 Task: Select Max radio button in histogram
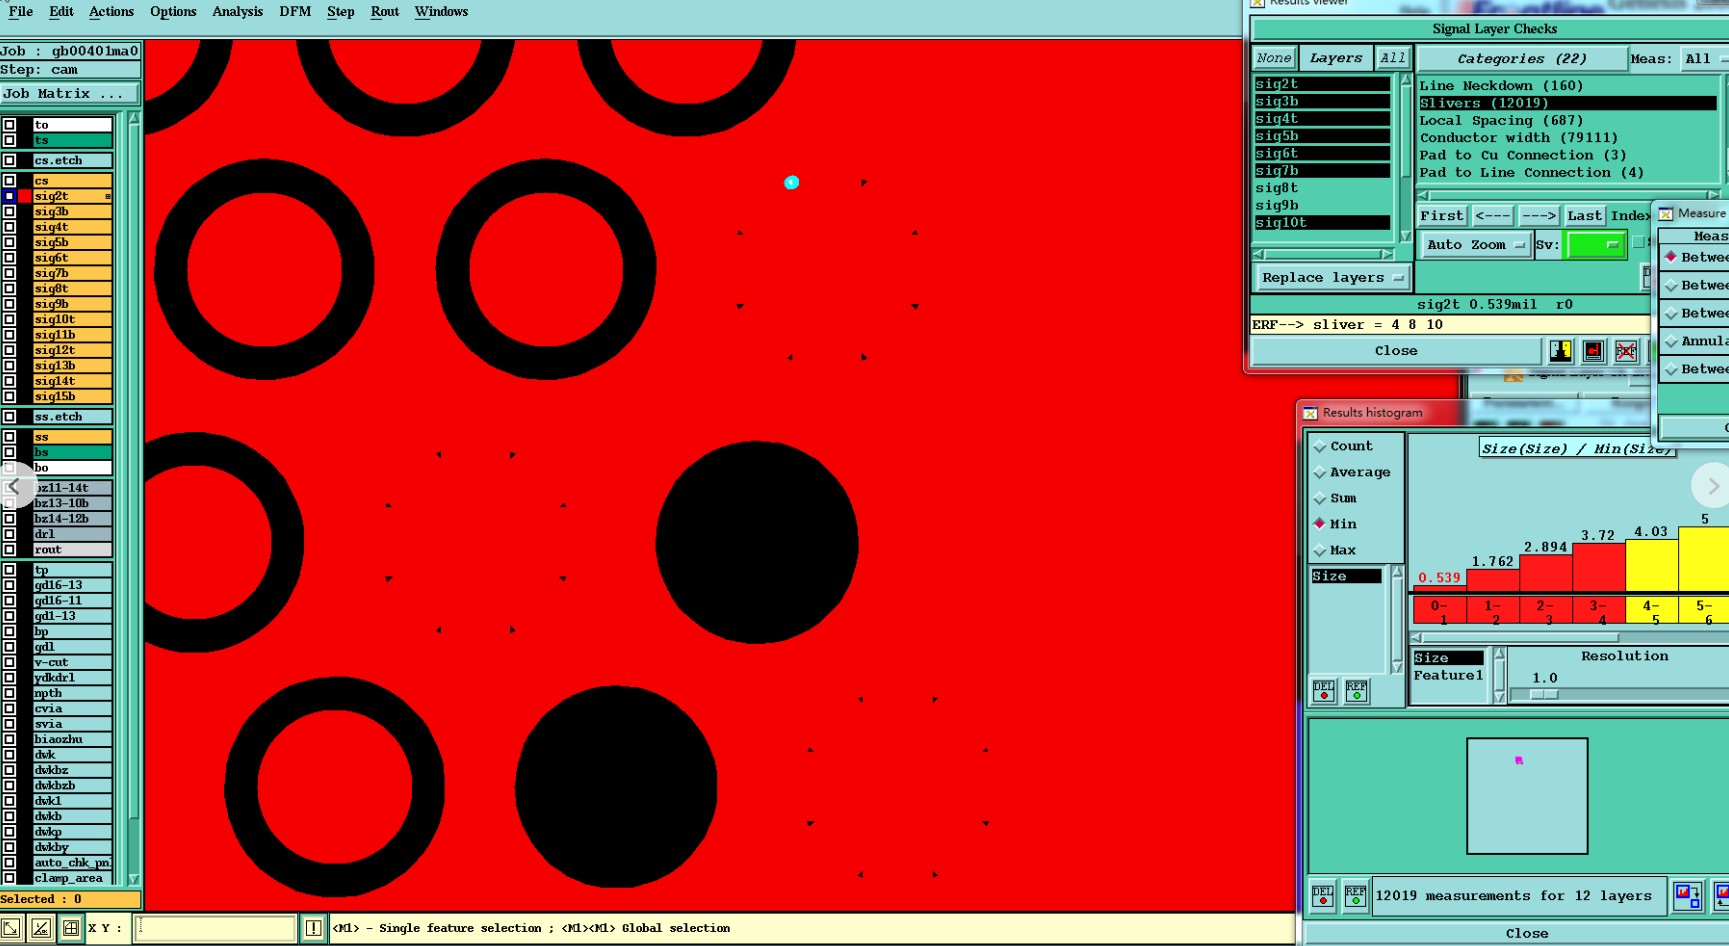click(x=1320, y=550)
